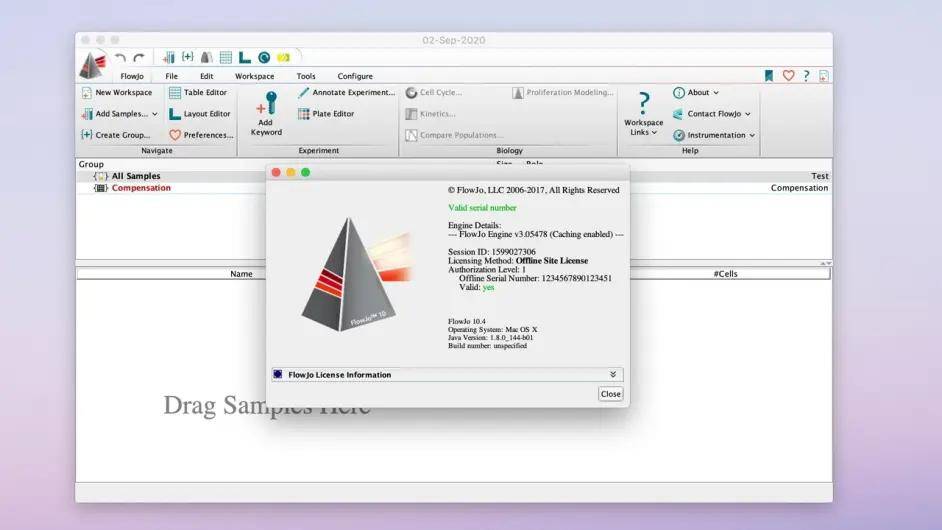Screen dimensions: 942x530
Task: Click the collapse arrows at the group panel's right edge
Action: click(x=826, y=263)
